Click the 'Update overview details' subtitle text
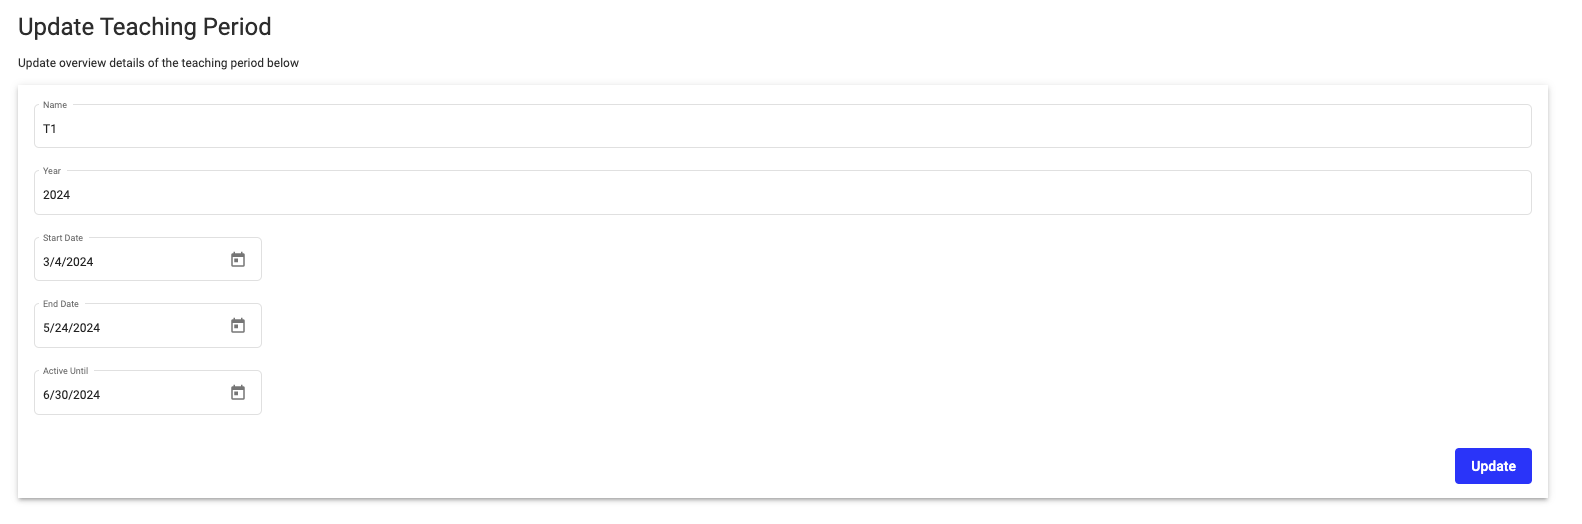The width and height of the screenshot is (1582, 524). point(158,63)
